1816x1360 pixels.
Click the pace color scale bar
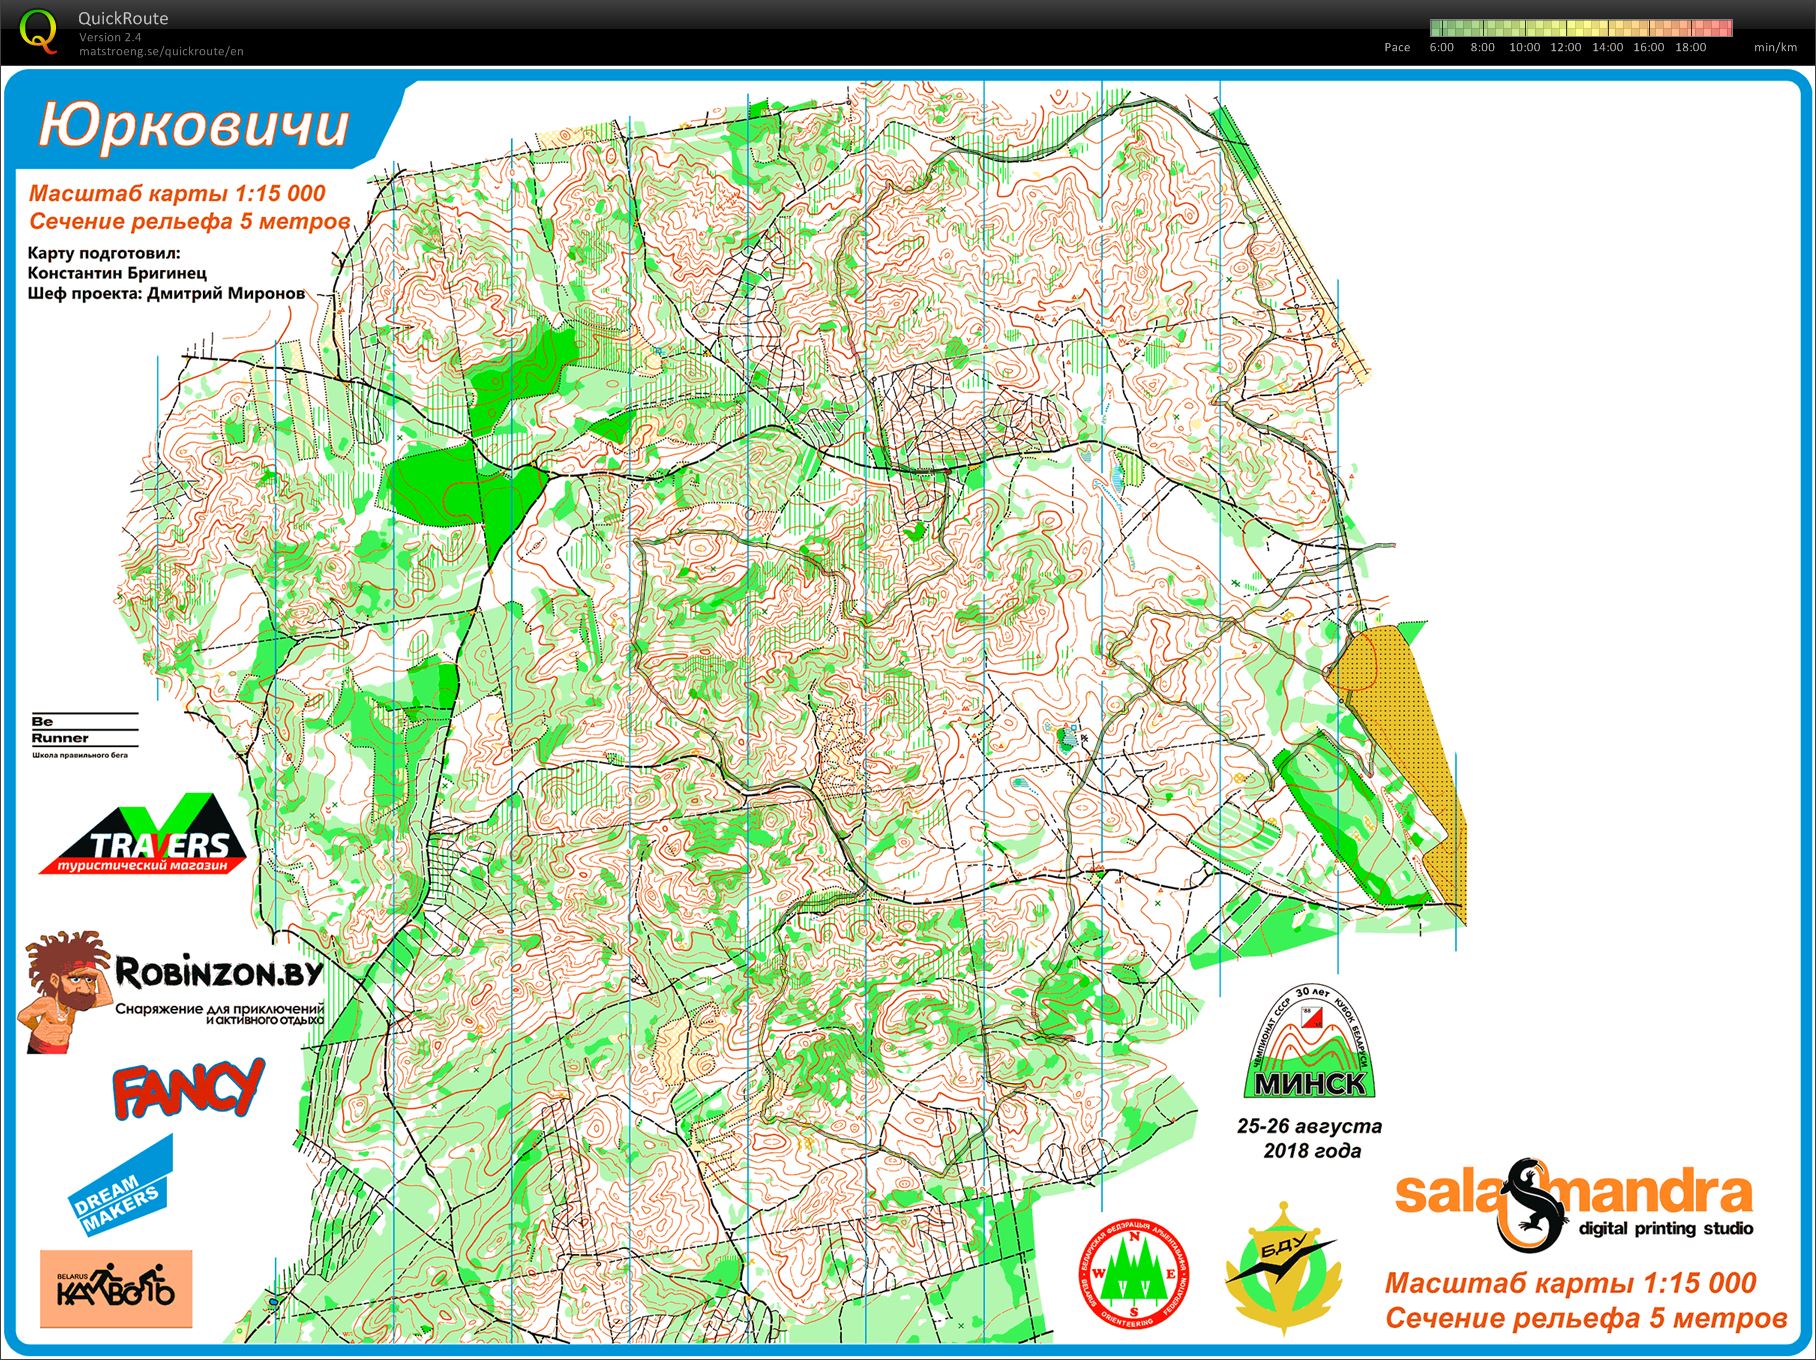tap(1581, 28)
